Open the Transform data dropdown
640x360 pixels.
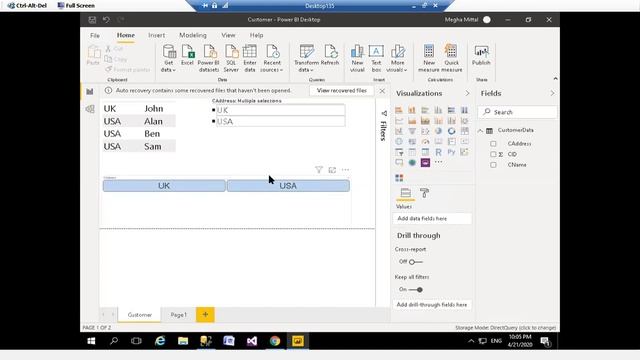point(306,58)
